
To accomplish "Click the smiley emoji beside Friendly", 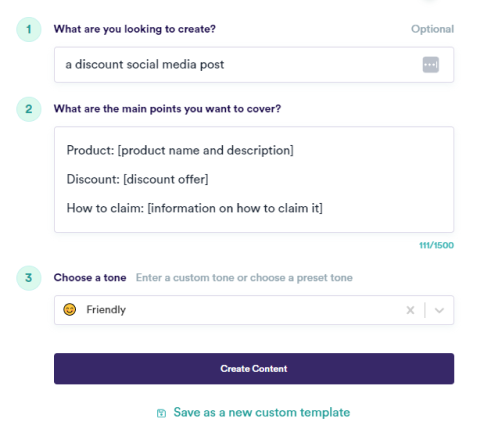I will [x=70, y=310].
